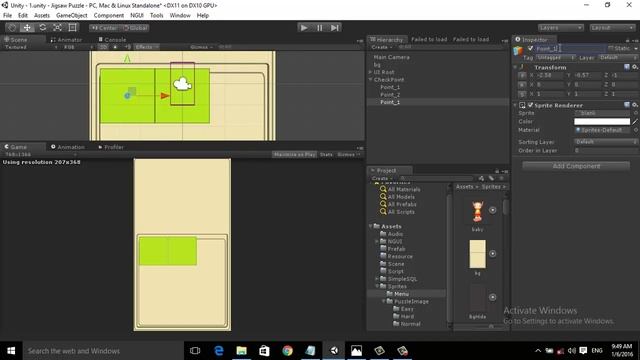Expand the SimpleSQL folder

376,279
